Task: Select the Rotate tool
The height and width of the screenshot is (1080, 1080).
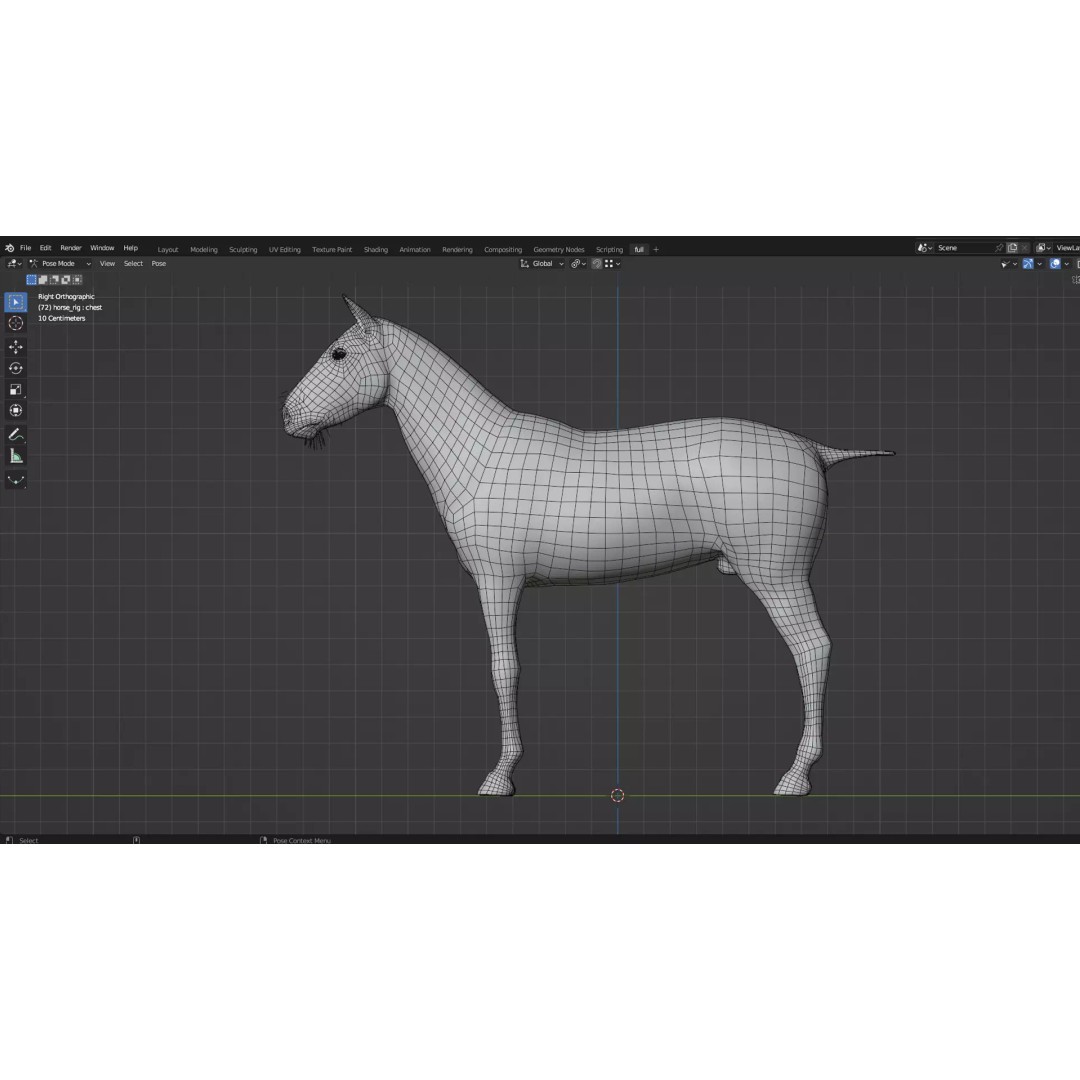Action: point(16,368)
